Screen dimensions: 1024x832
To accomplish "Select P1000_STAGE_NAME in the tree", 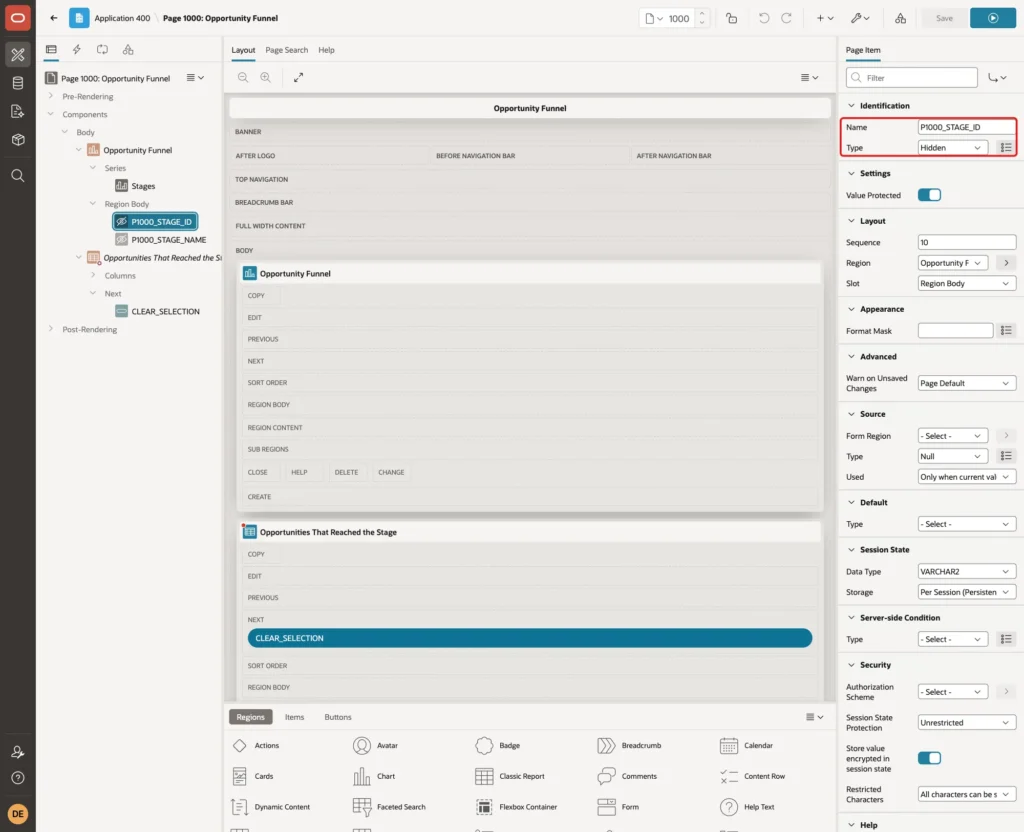I will 168,240.
